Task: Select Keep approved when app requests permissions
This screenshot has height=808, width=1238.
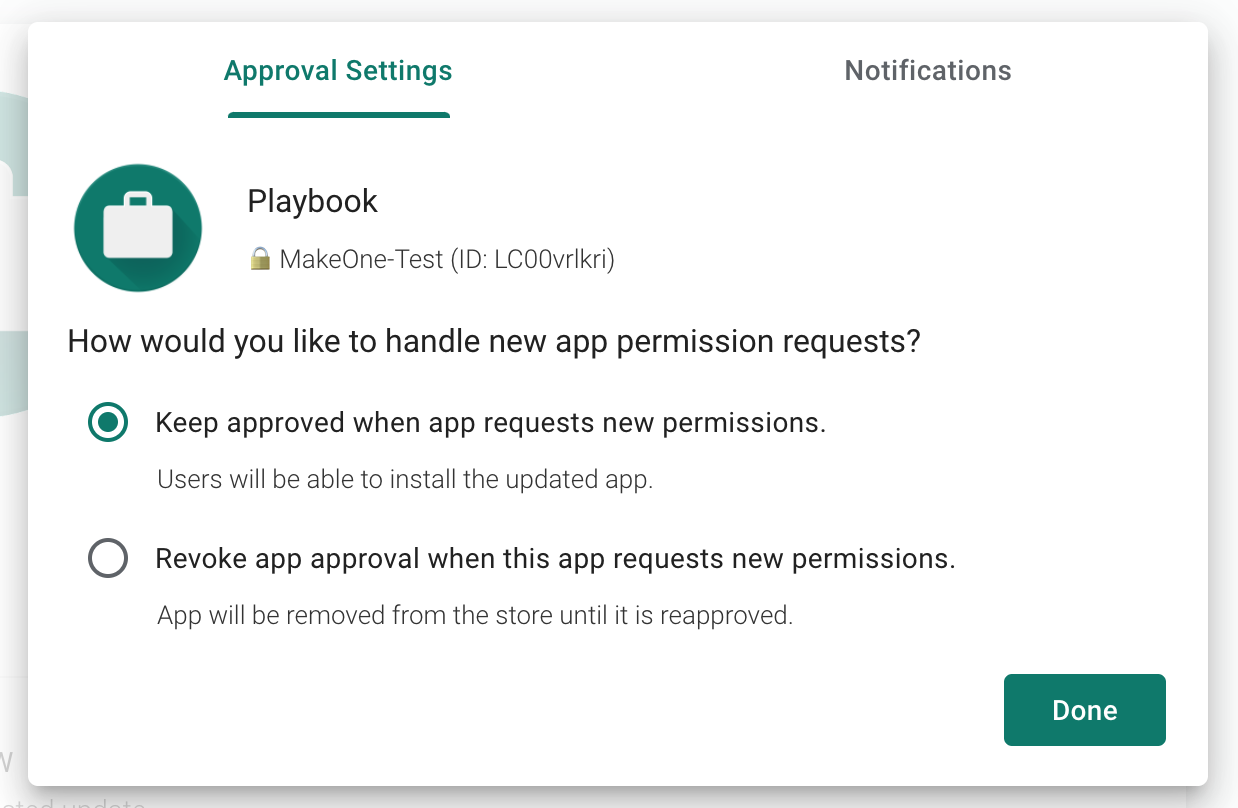Action: (x=108, y=423)
